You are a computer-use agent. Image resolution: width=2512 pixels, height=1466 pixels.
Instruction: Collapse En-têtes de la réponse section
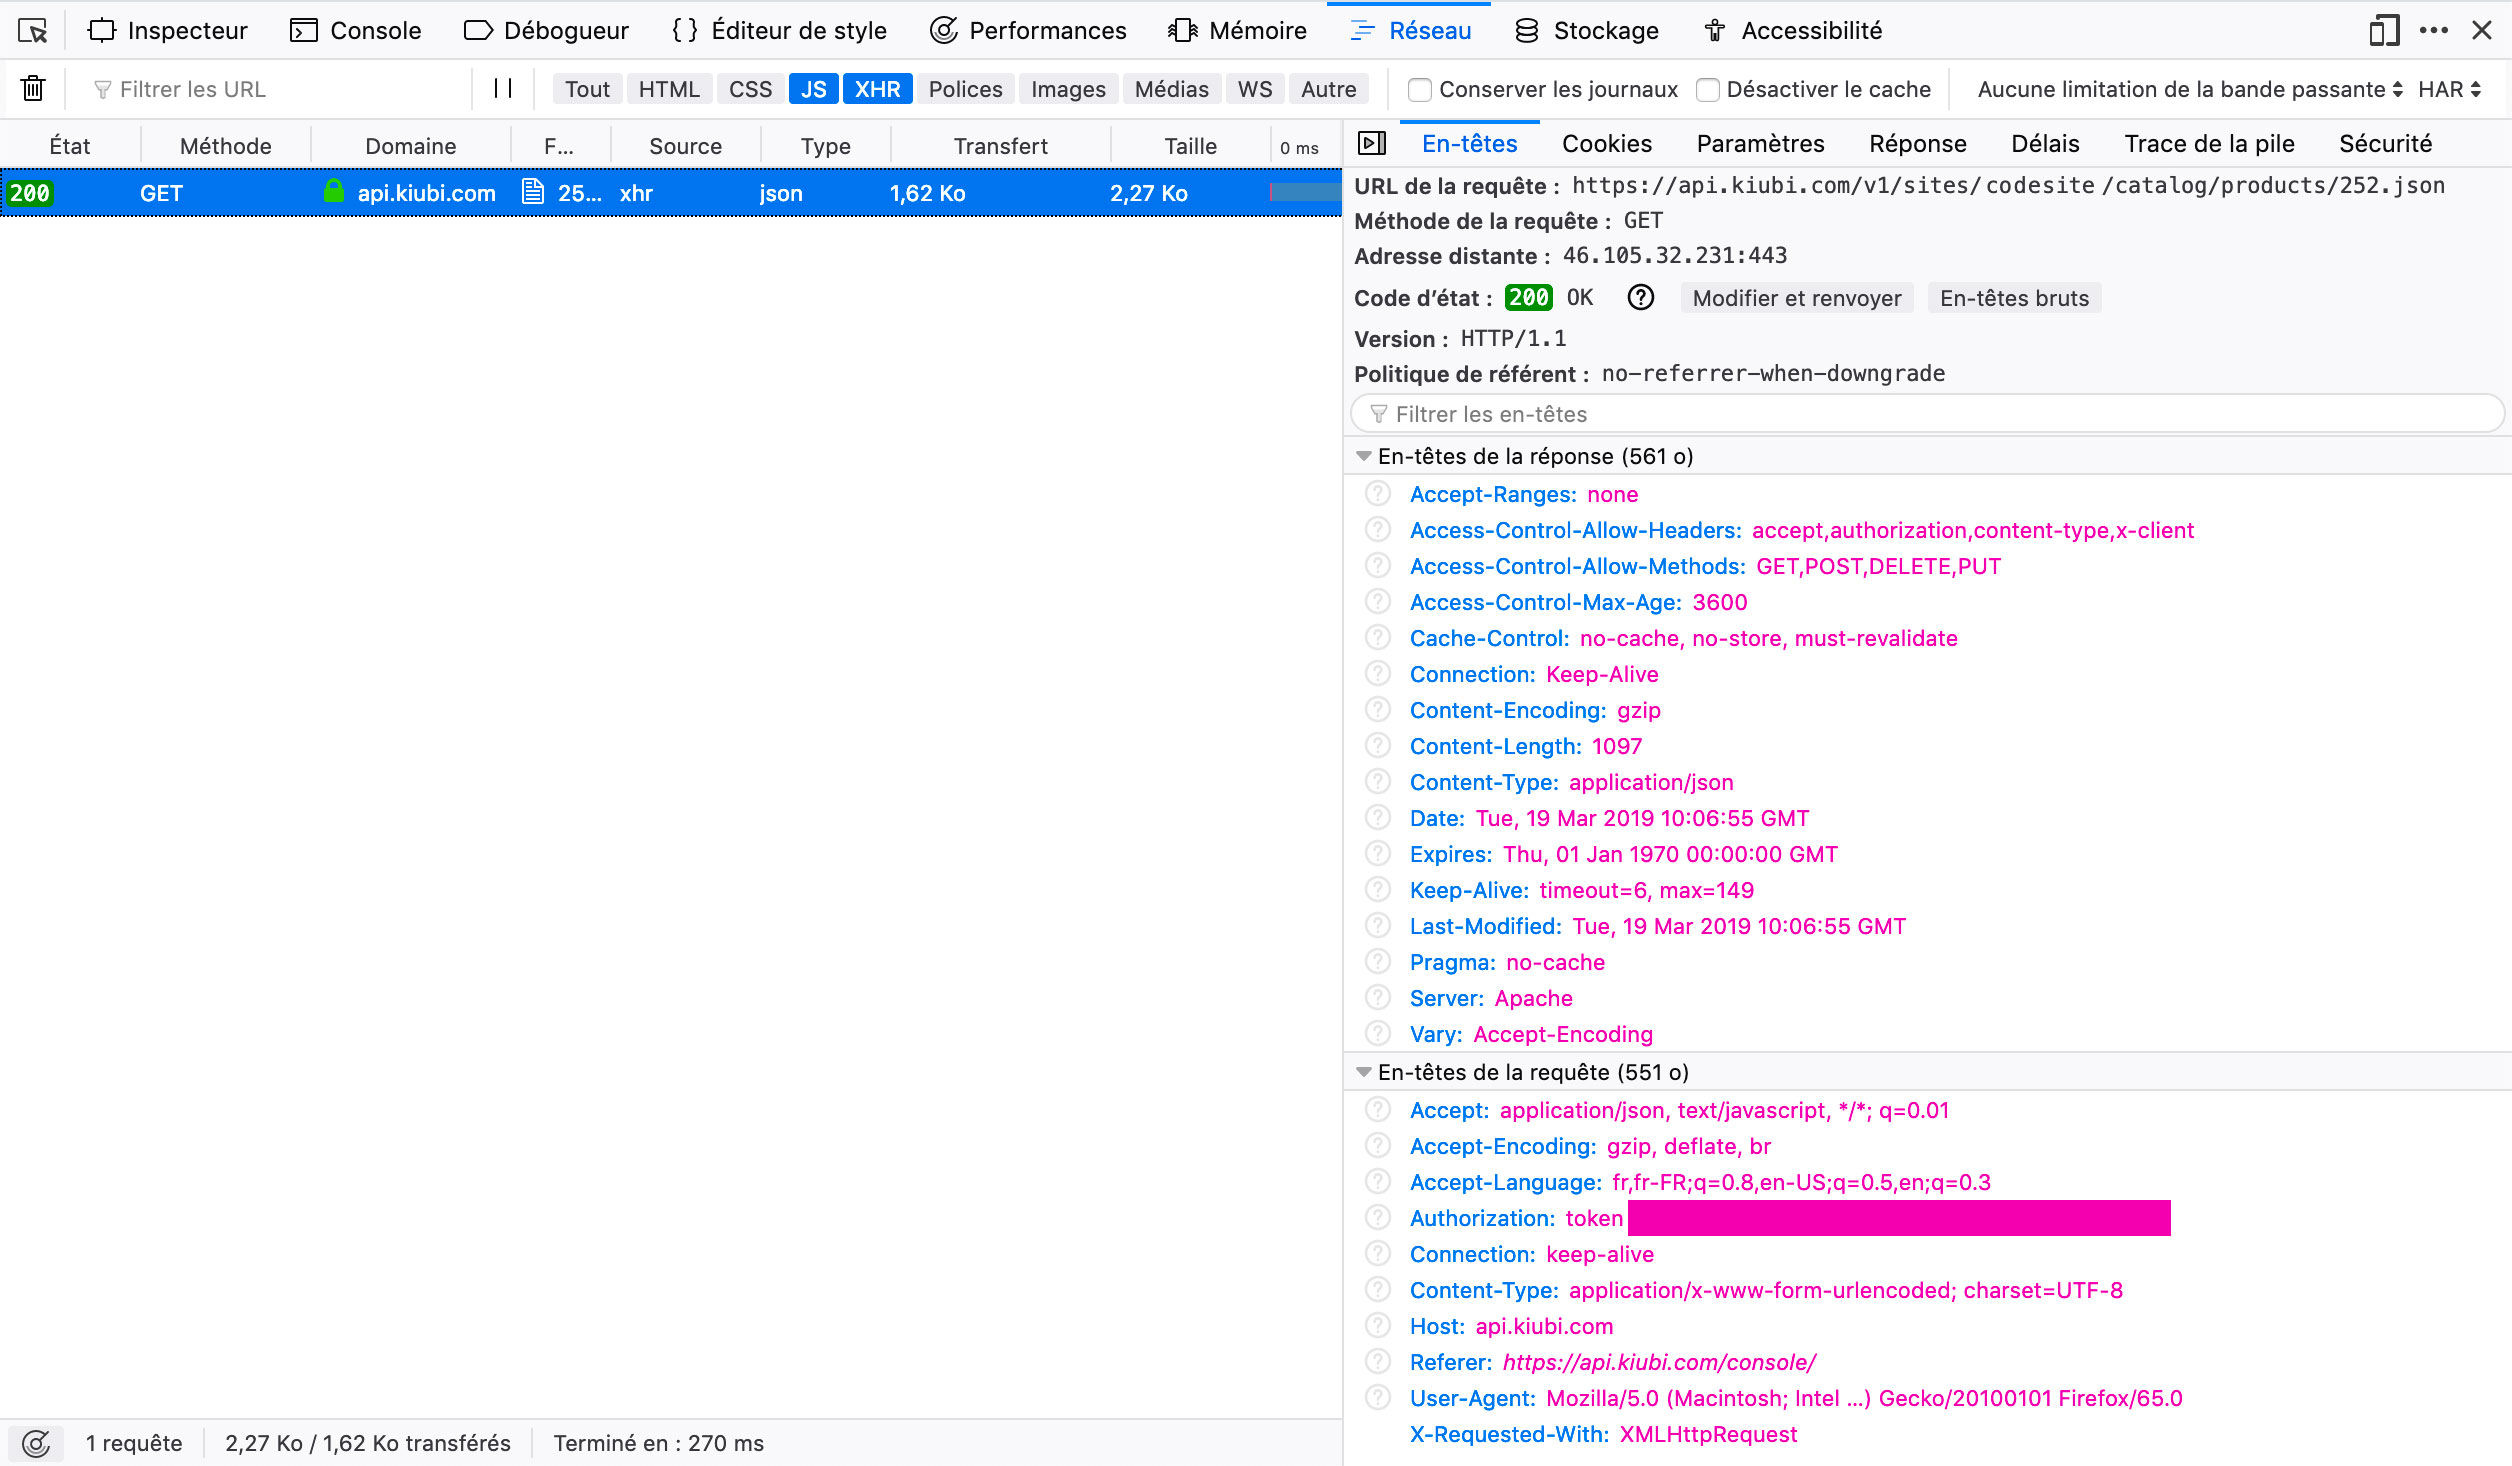[x=1364, y=456]
